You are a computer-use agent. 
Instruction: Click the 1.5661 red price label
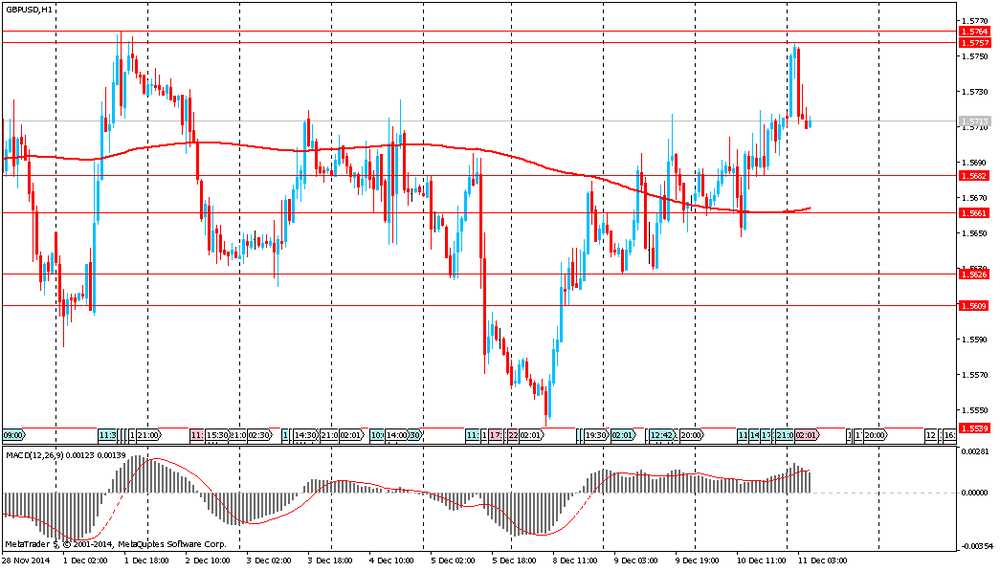coord(974,213)
